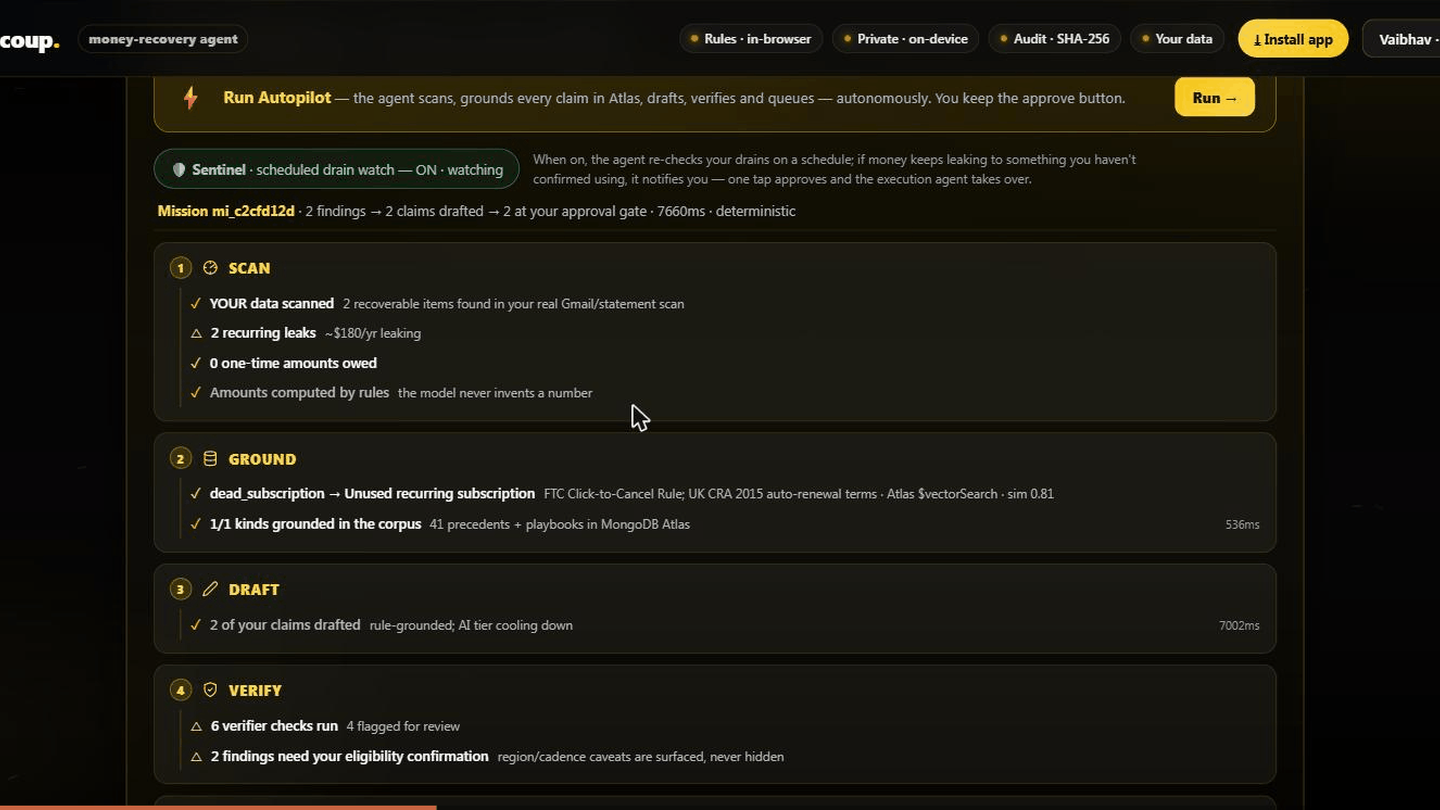Click the coup. logo
Screen dimensions: 1440x810
point(30,40)
